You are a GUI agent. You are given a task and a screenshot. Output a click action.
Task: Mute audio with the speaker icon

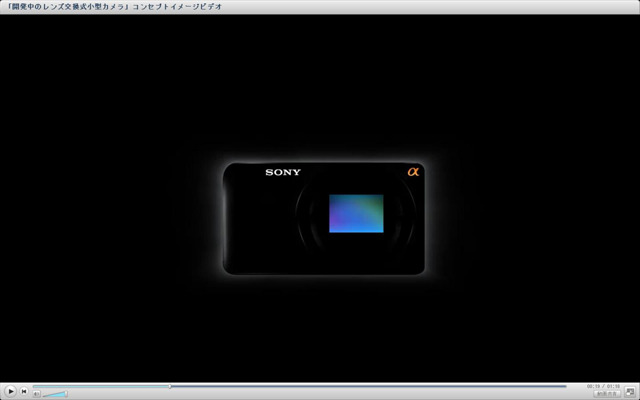tap(36, 394)
